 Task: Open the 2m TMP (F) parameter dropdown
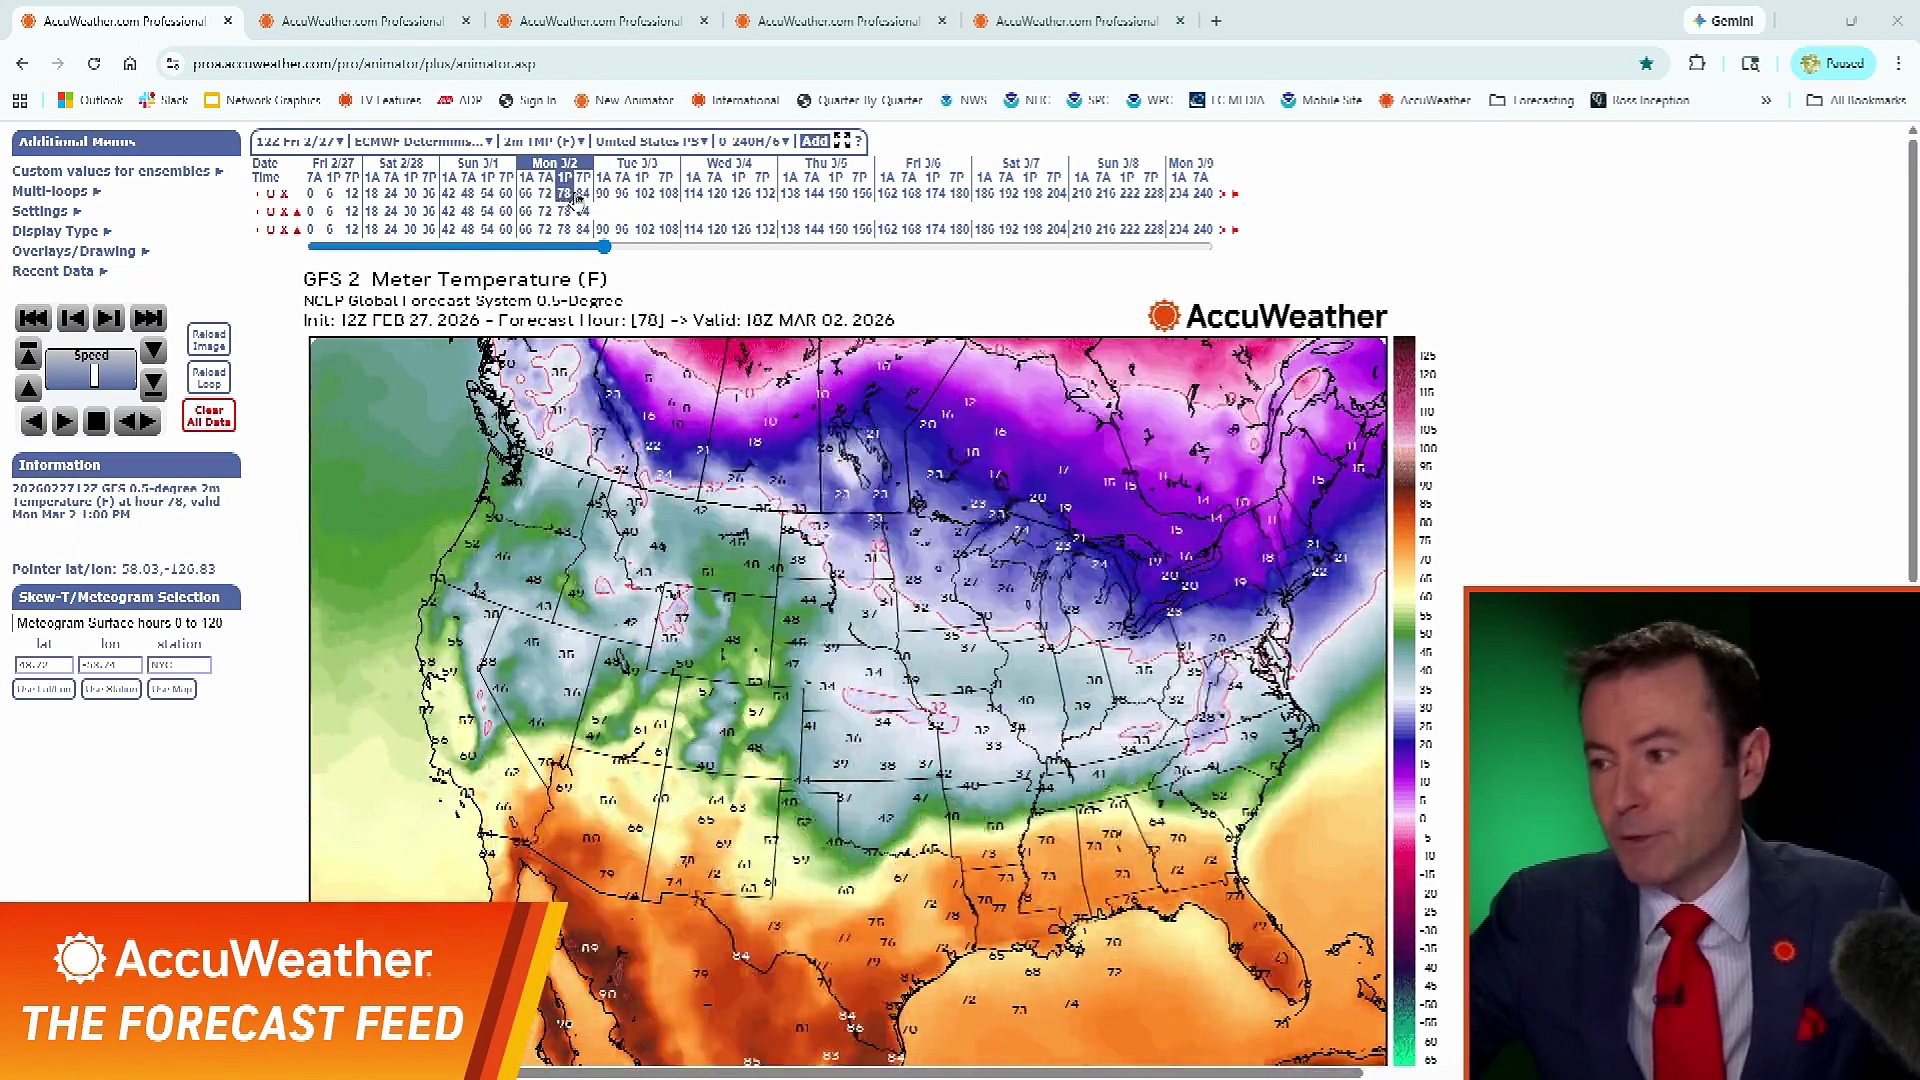click(543, 141)
